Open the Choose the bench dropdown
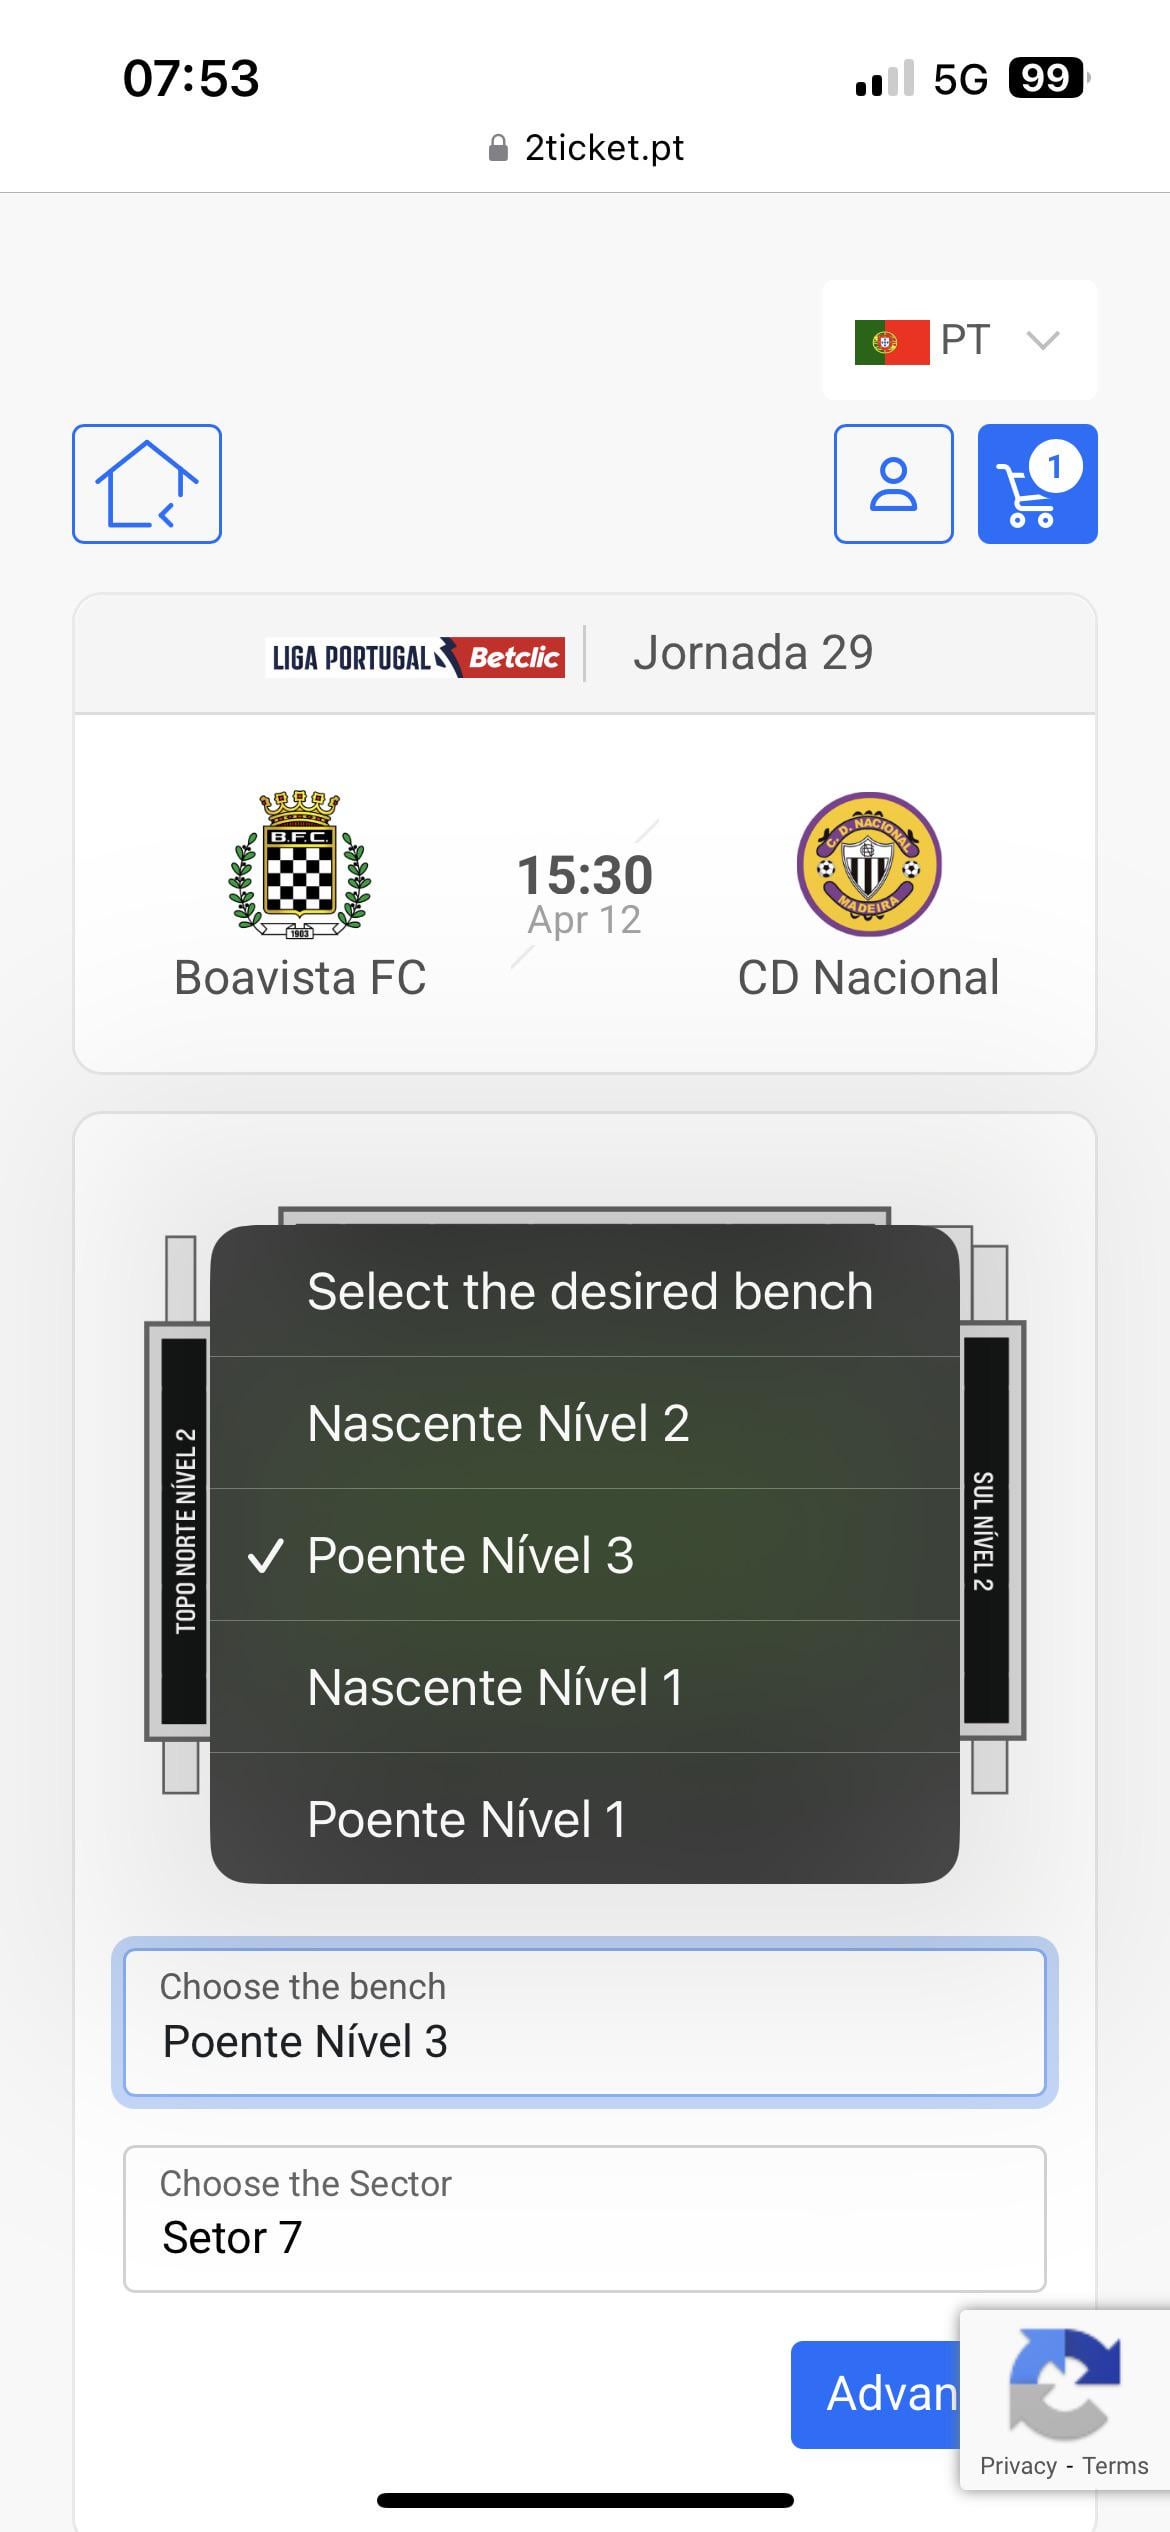Screen dimensions: 1170x2532 tap(584, 2023)
